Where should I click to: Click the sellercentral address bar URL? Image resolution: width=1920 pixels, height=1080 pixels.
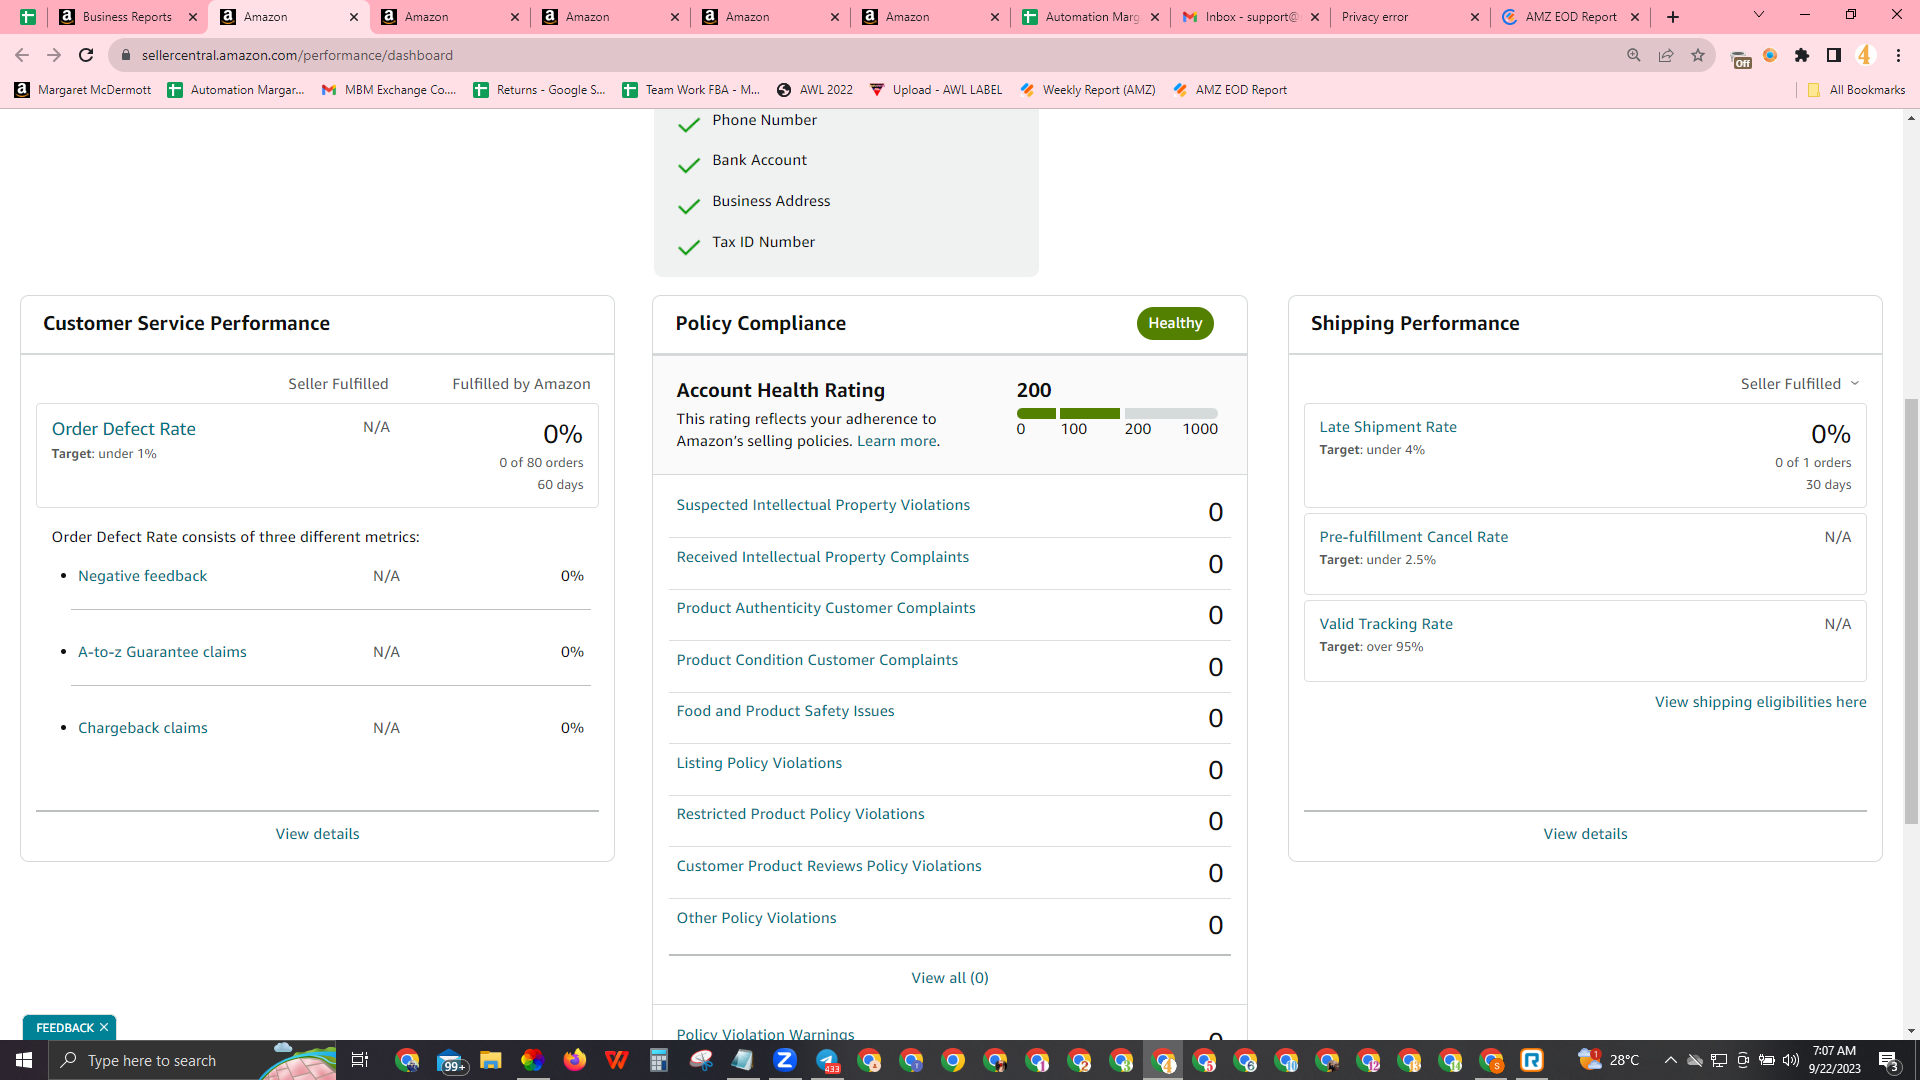pyautogui.click(x=297, y=55)
